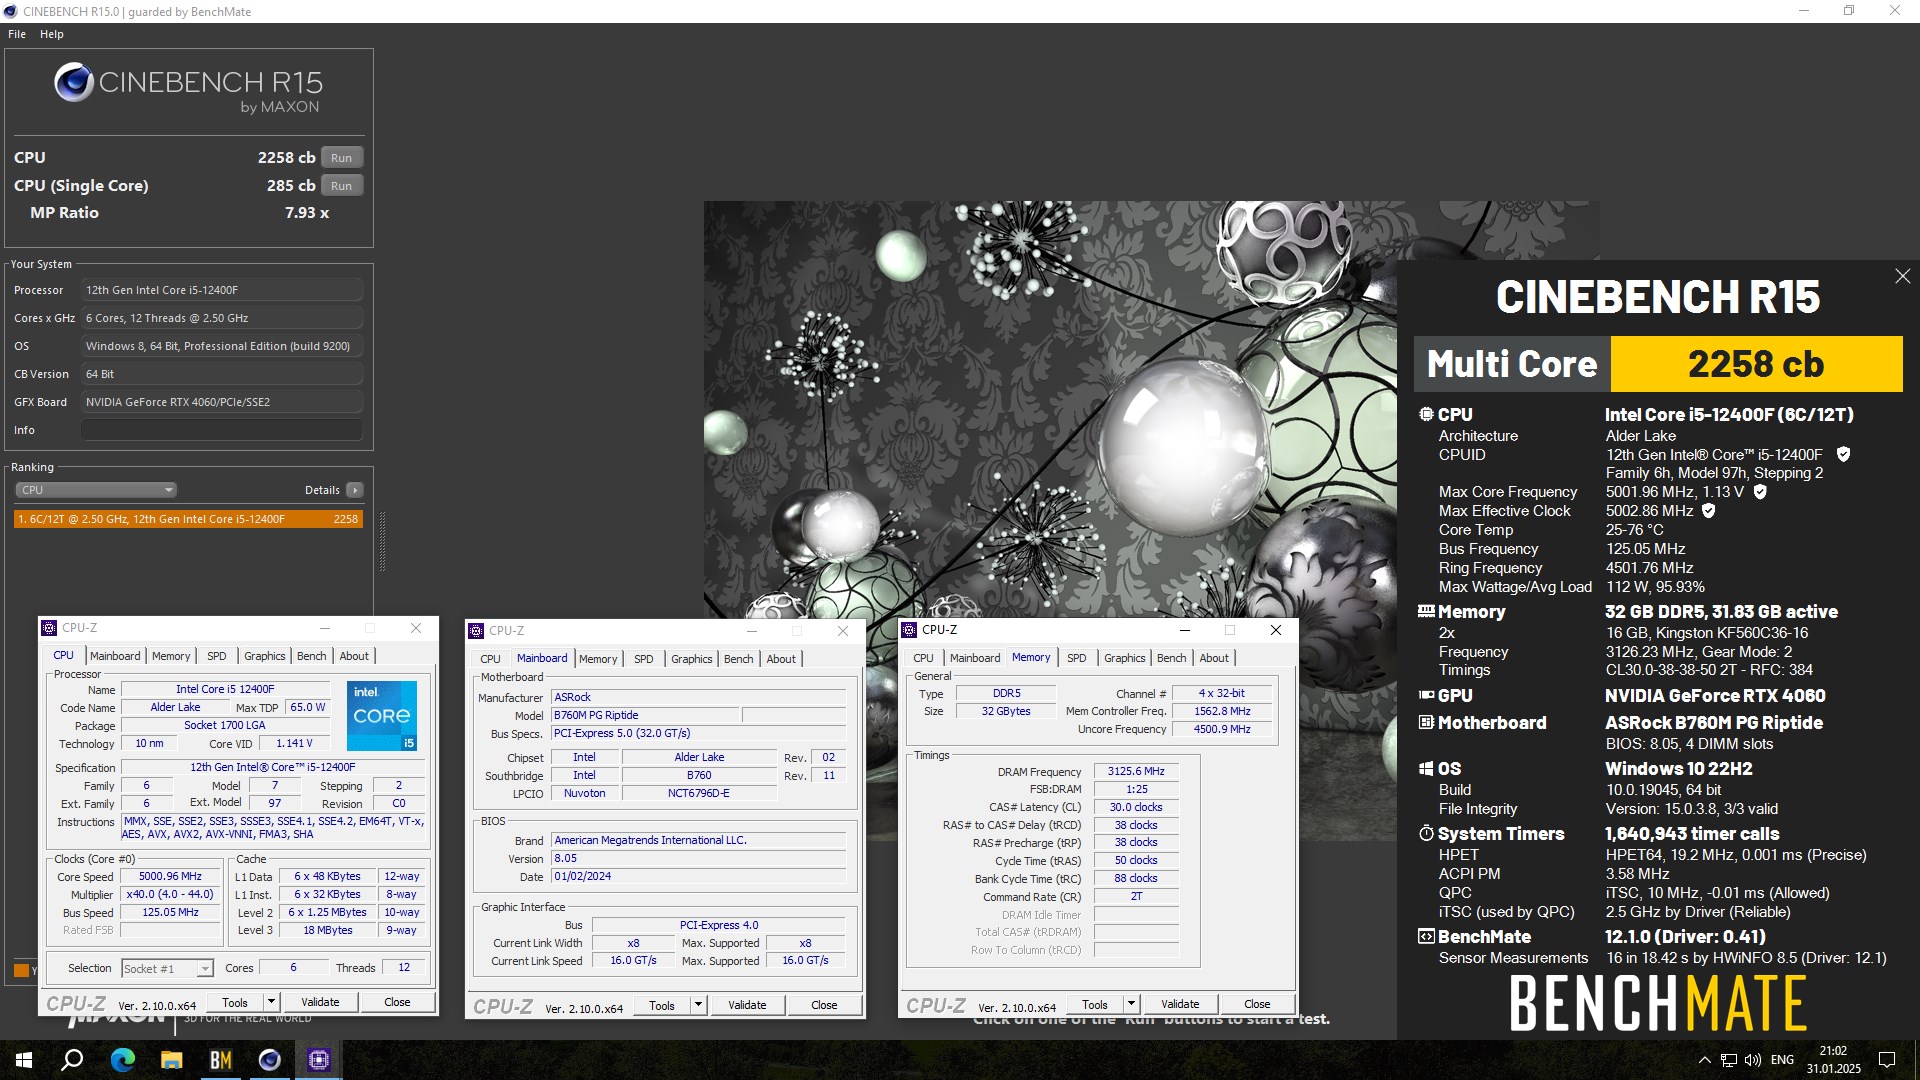Viewport: 1920px width, 1080px height.
Task: Click the 2258 cb Multi Core score
Action: pyautogui.click(x=1756, y=364)
